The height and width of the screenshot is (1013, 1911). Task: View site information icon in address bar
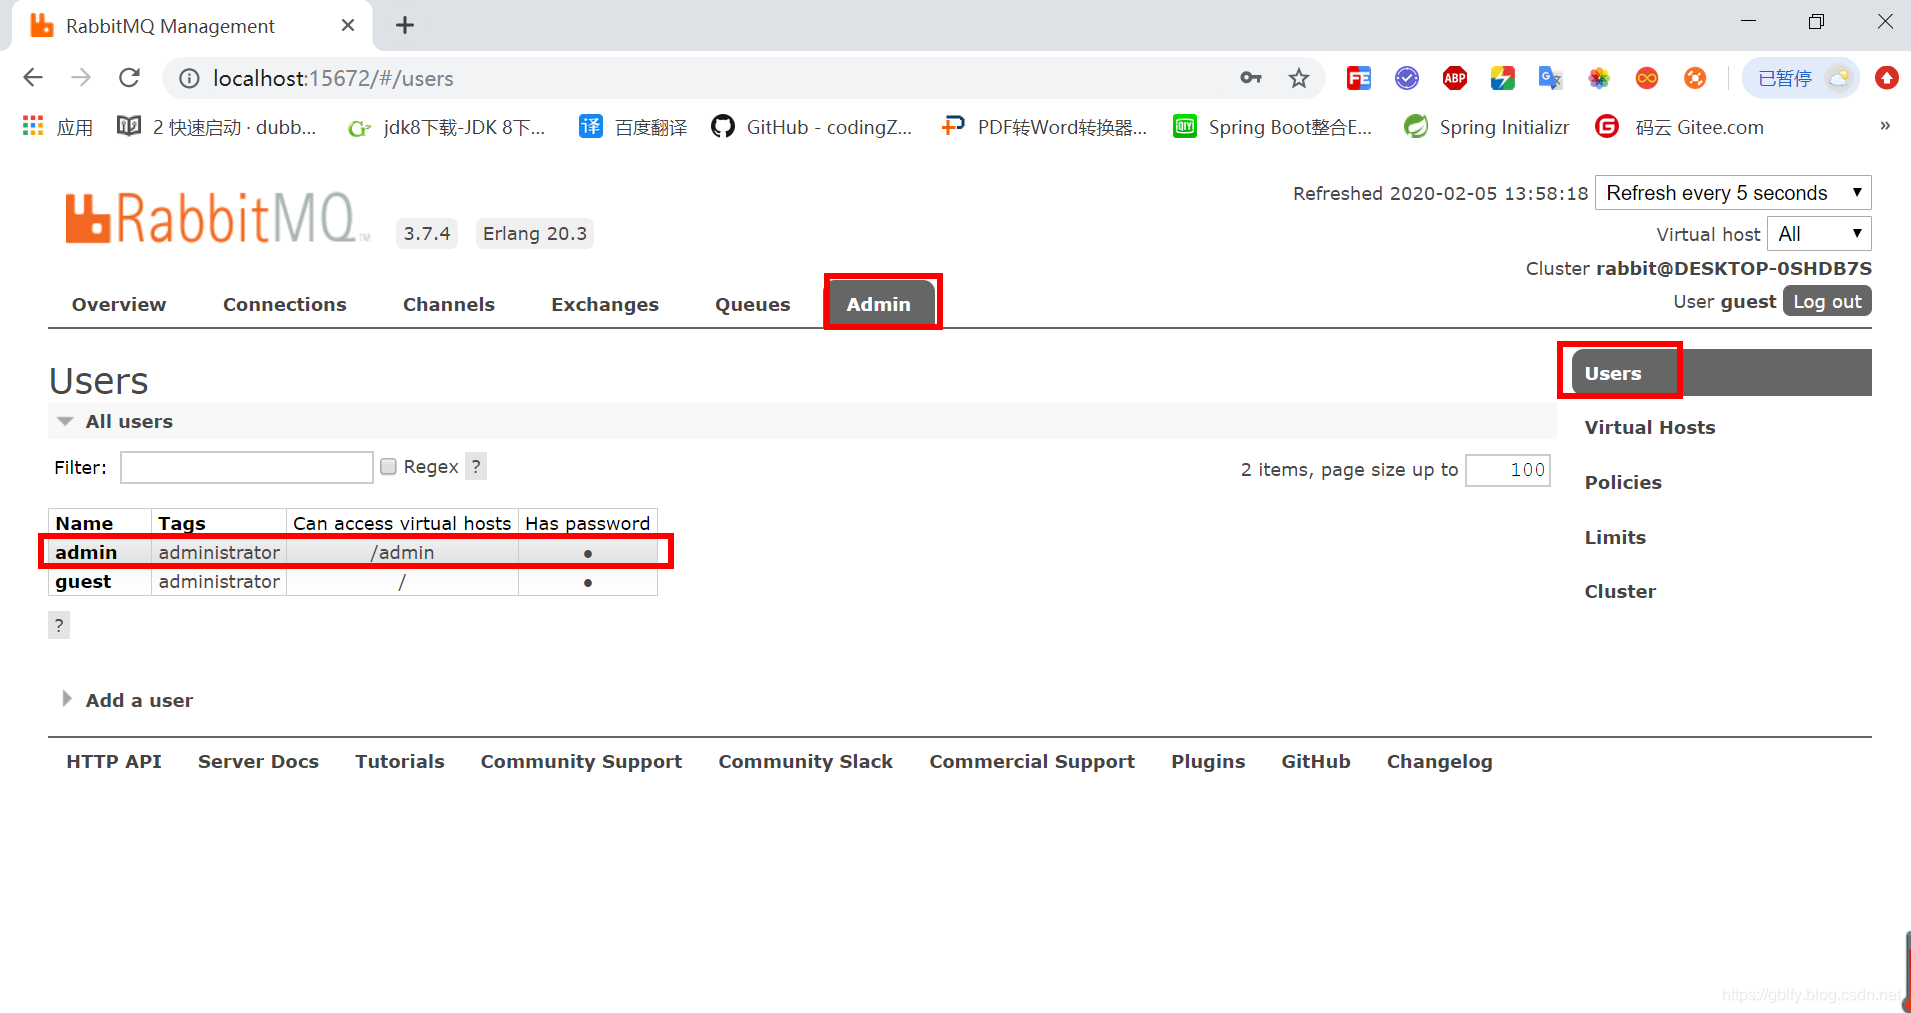coord(190,78)
